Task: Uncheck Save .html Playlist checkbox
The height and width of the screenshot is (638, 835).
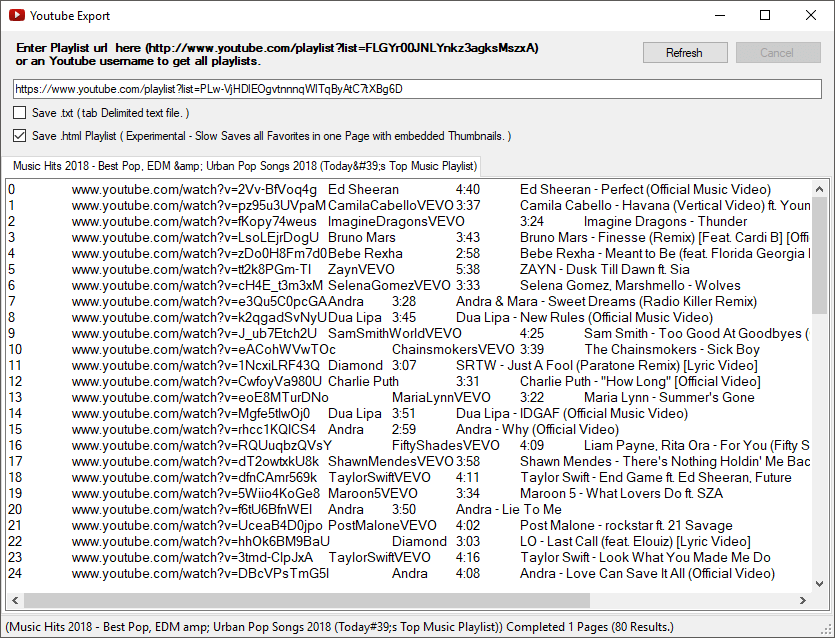Action: (20, 136)
